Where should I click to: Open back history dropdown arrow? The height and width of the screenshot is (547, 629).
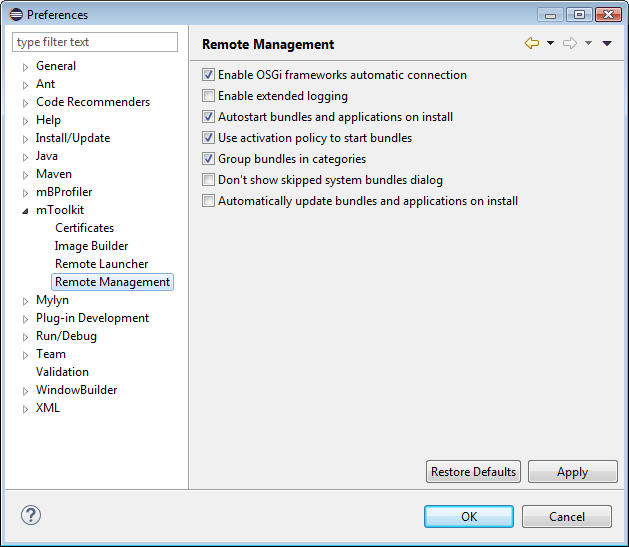(550, 44)
